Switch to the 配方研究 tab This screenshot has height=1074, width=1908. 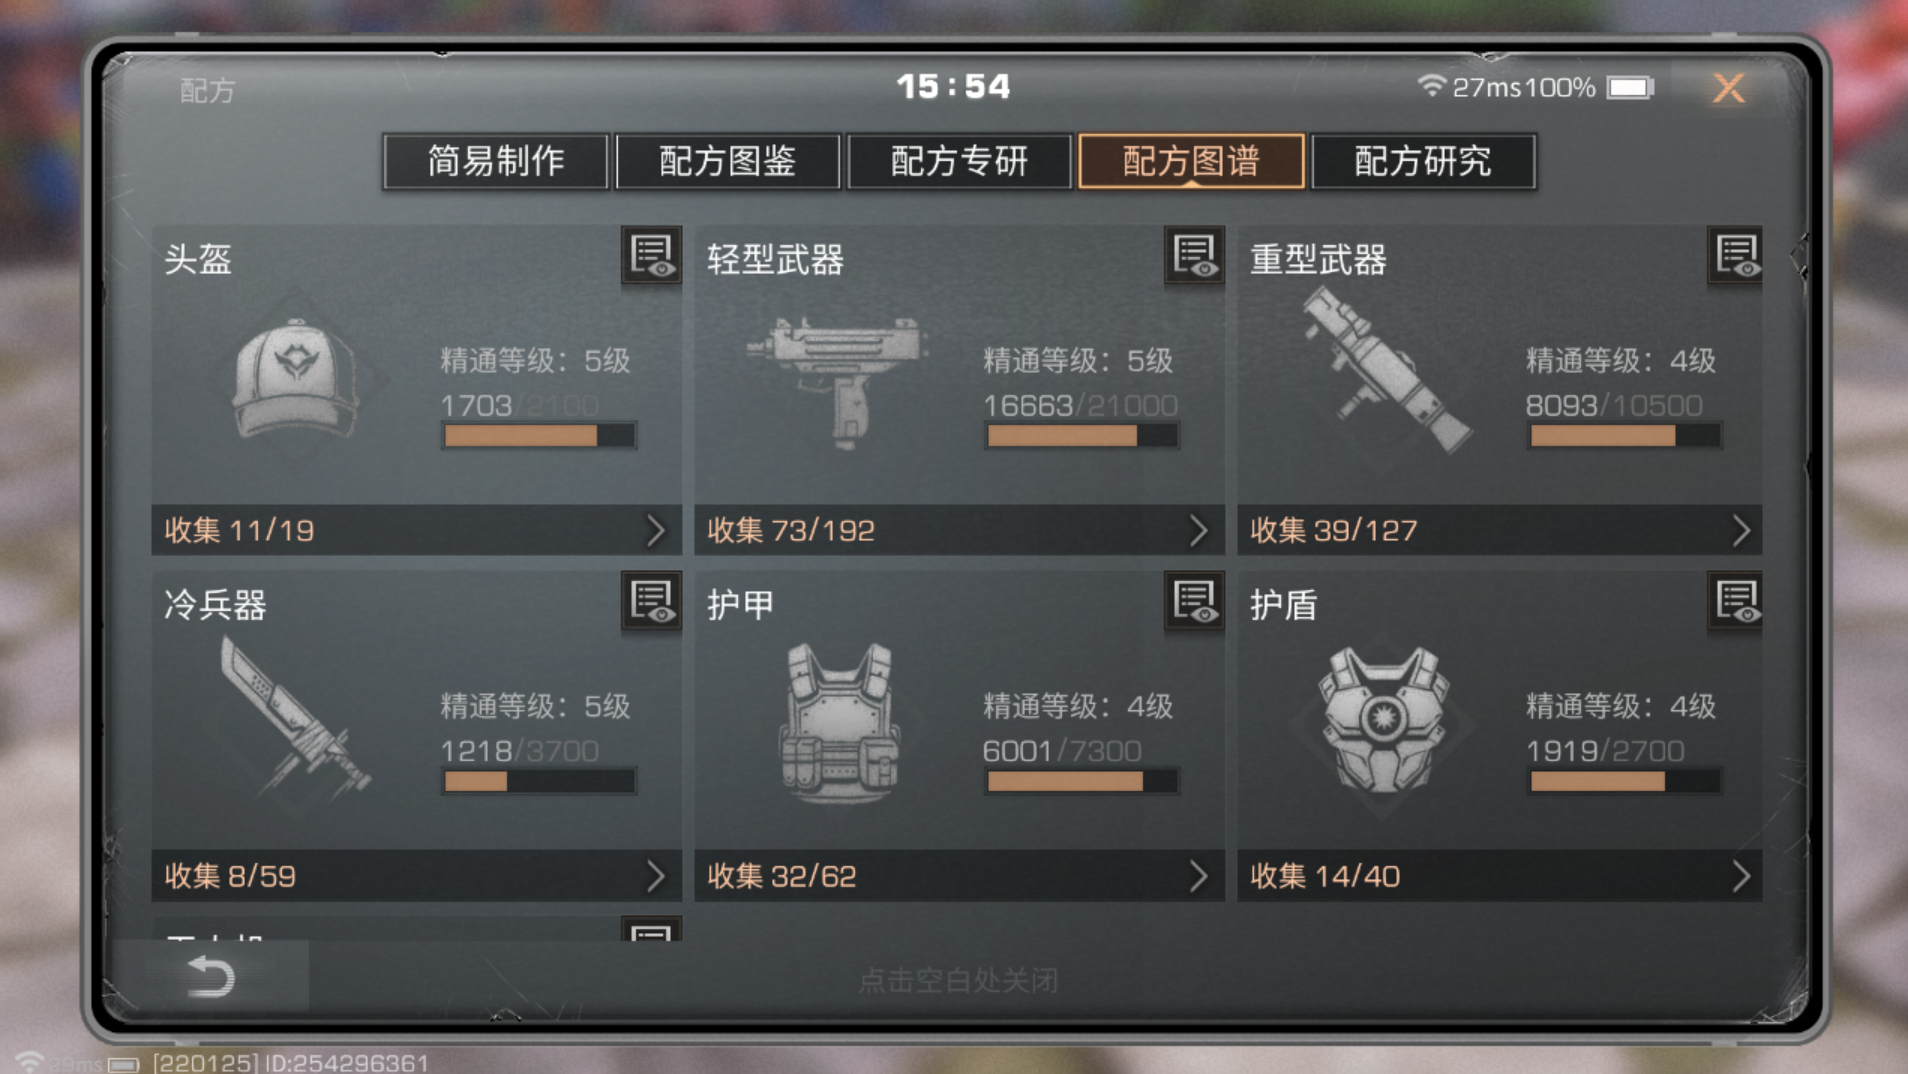point(1423,161)
